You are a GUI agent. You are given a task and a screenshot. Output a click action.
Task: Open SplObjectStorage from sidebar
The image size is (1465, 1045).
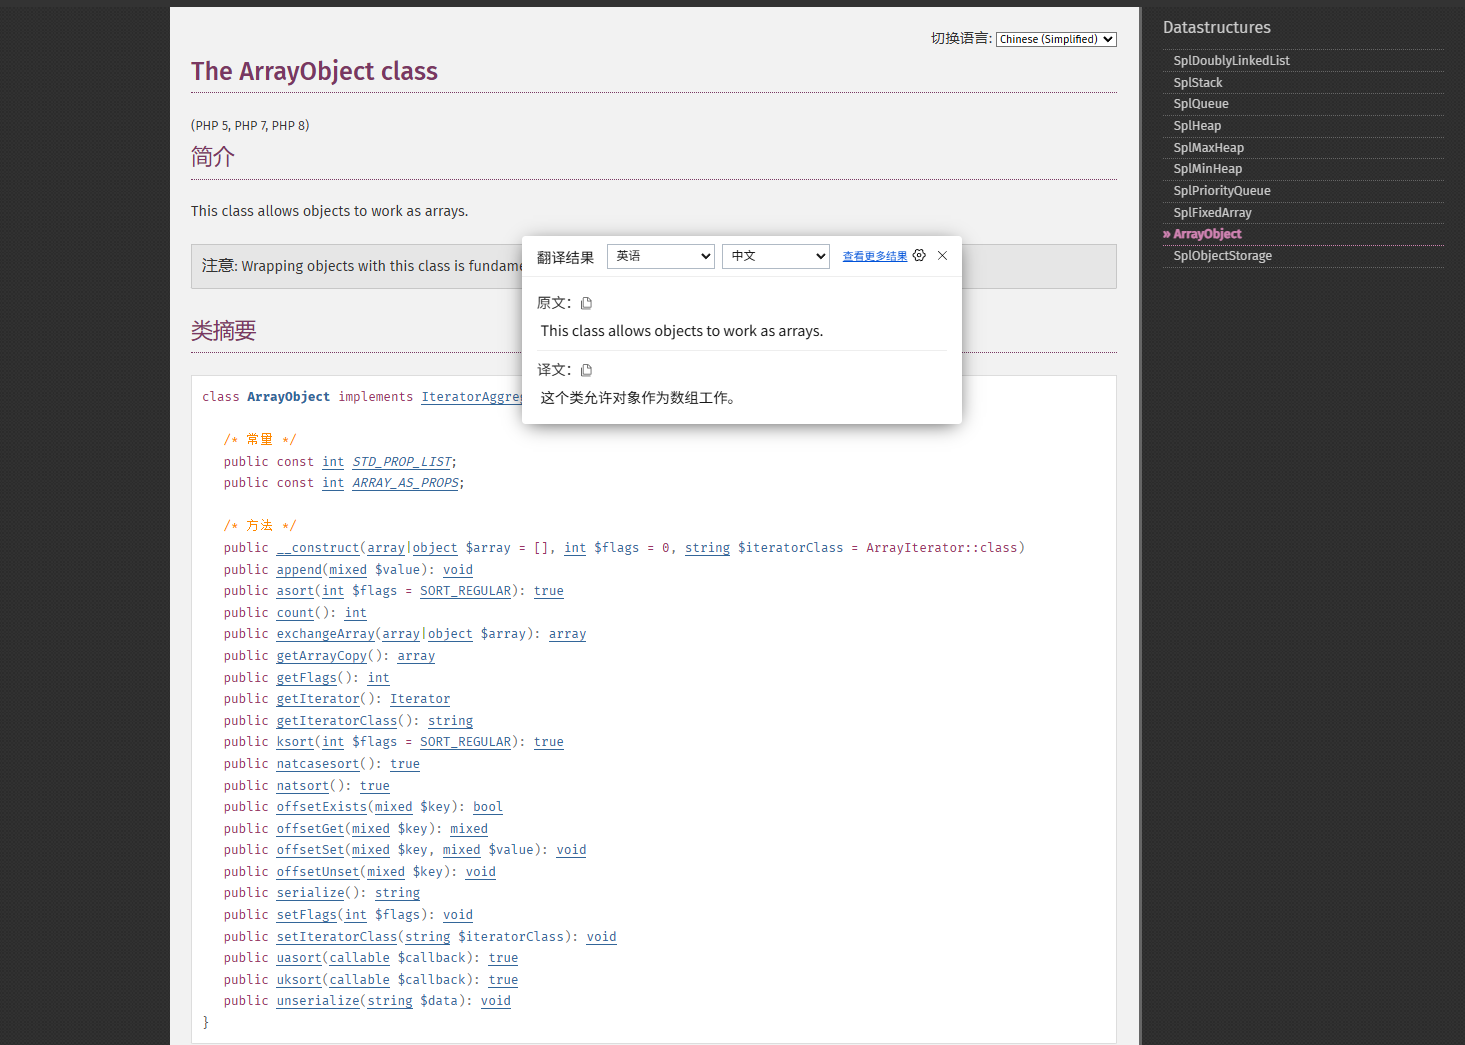click(x=1222, y=256)
